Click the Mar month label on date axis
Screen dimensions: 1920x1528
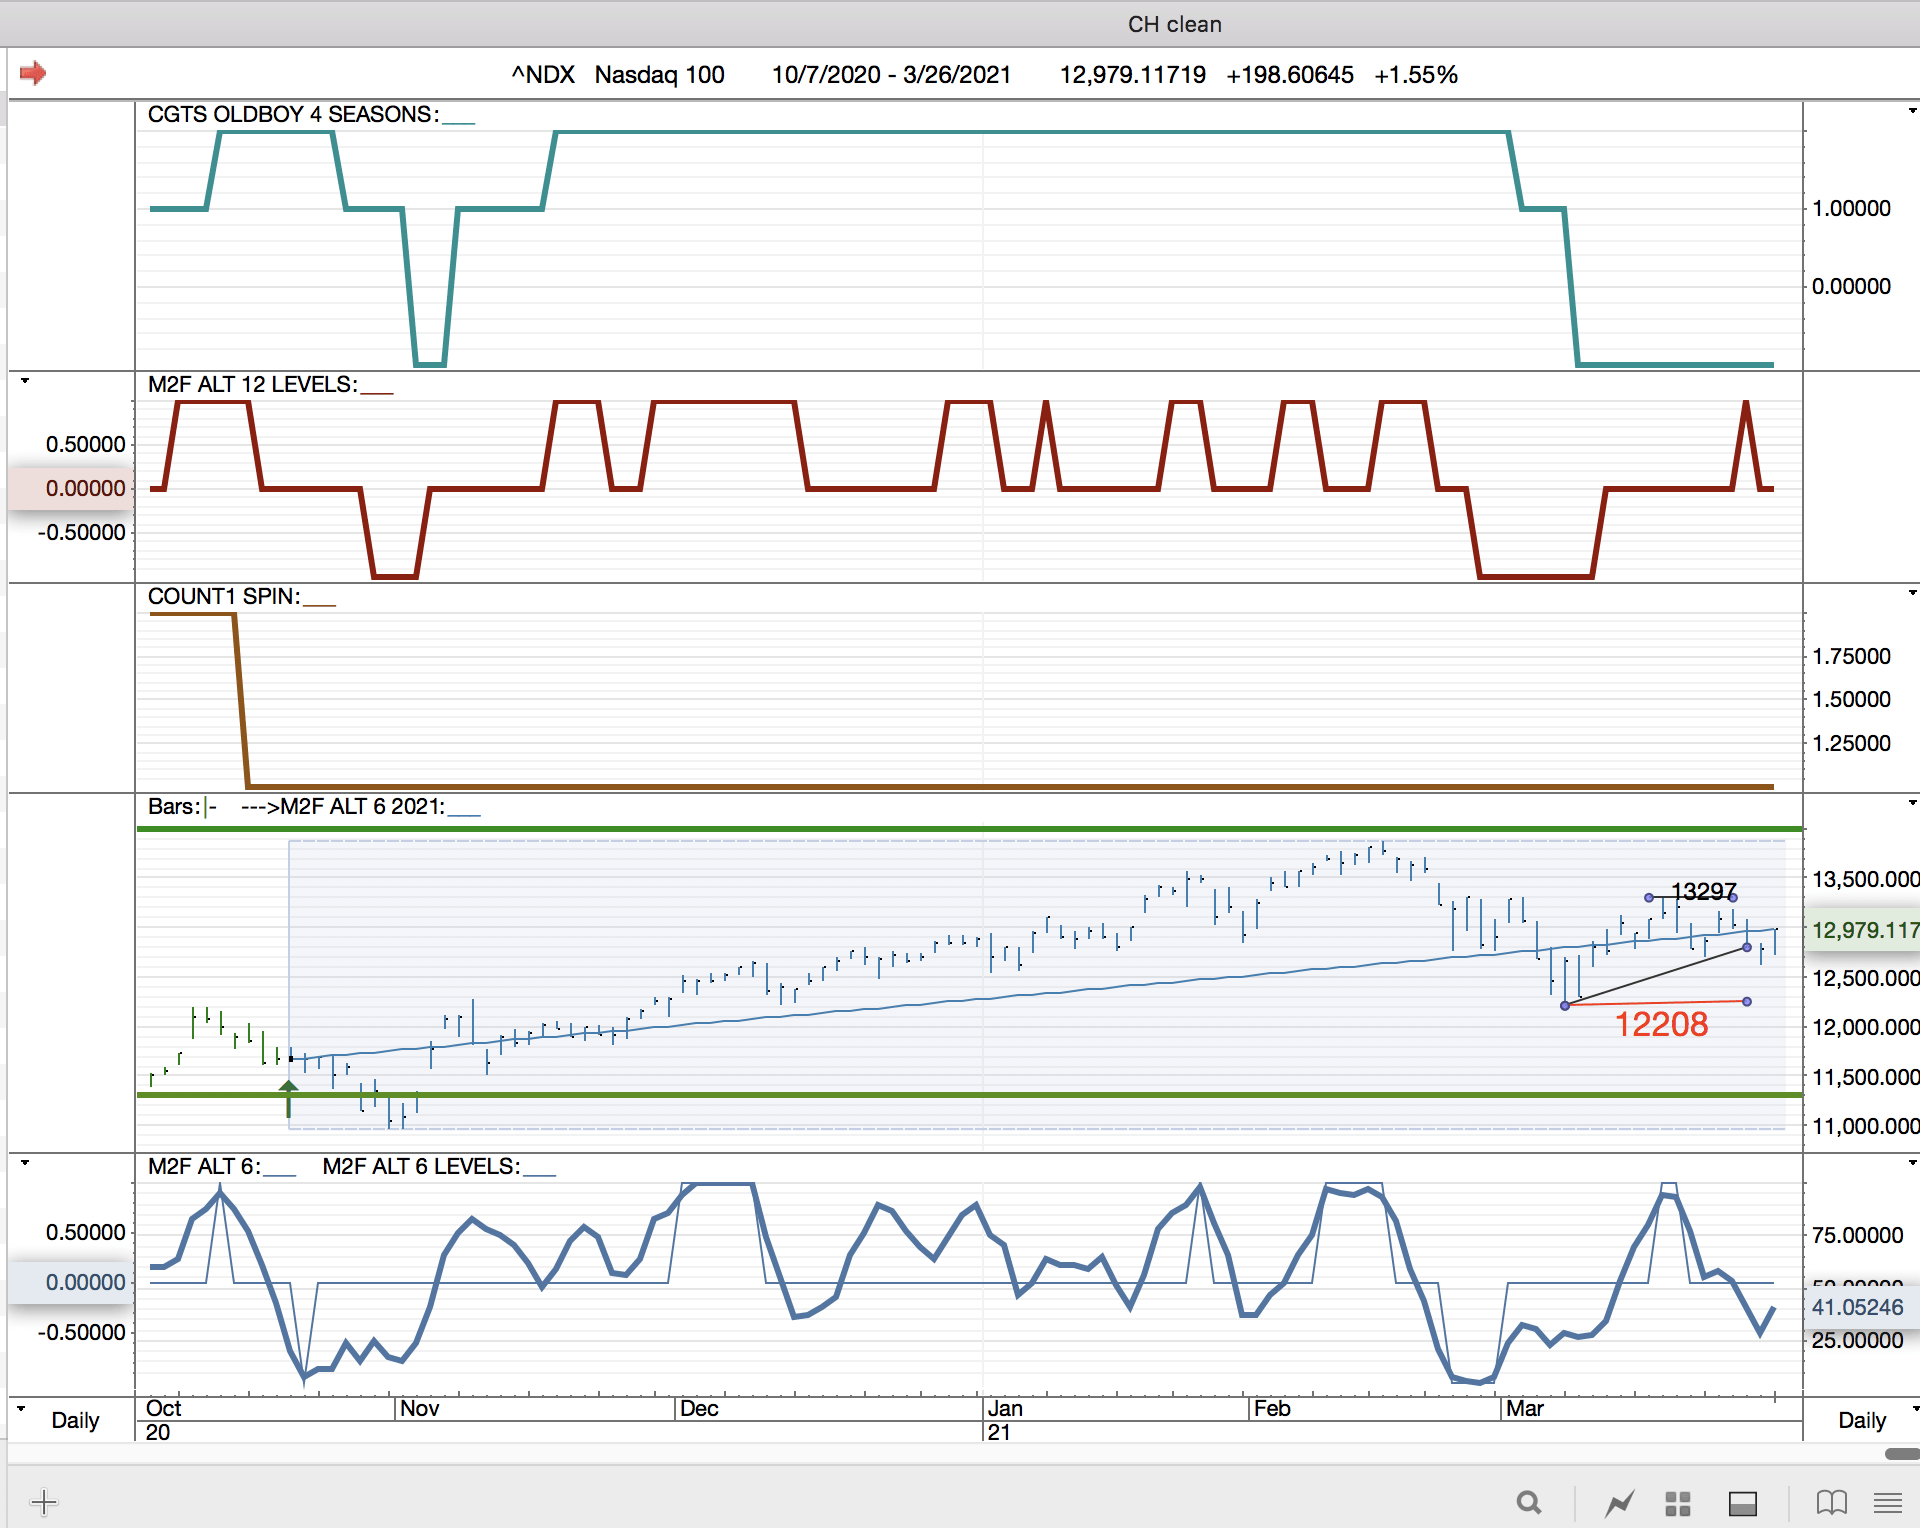[1525, 1408]
